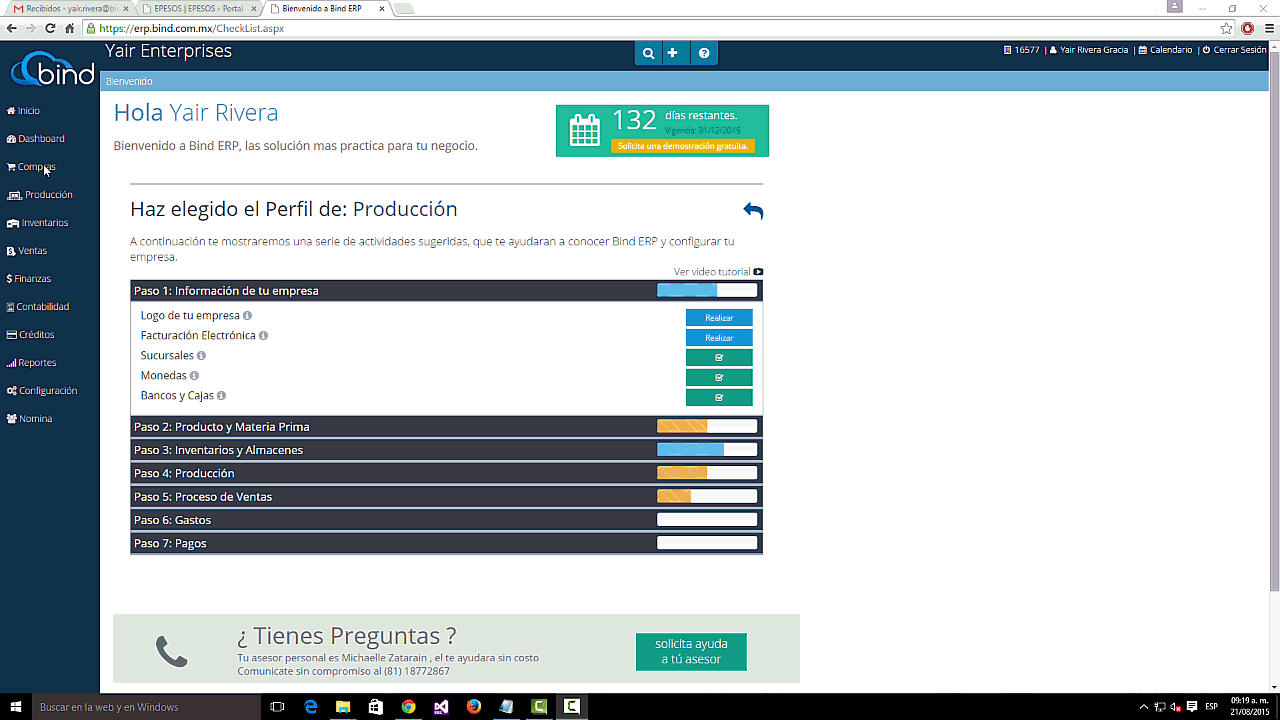The height and width of the screenshot is (720, 1280).
Task: Switch to EPESOS Portal browser tab
Action: point(198,8)
